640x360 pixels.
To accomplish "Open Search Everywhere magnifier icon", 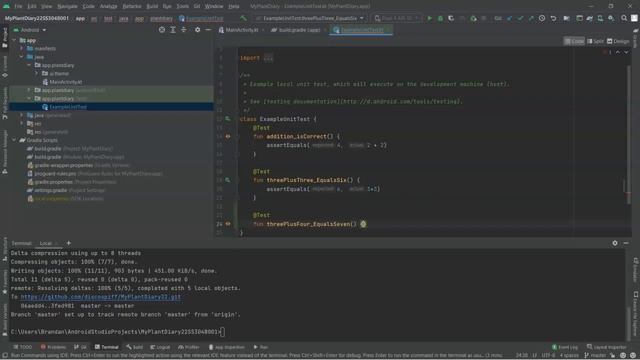I will tap(624, 18).
